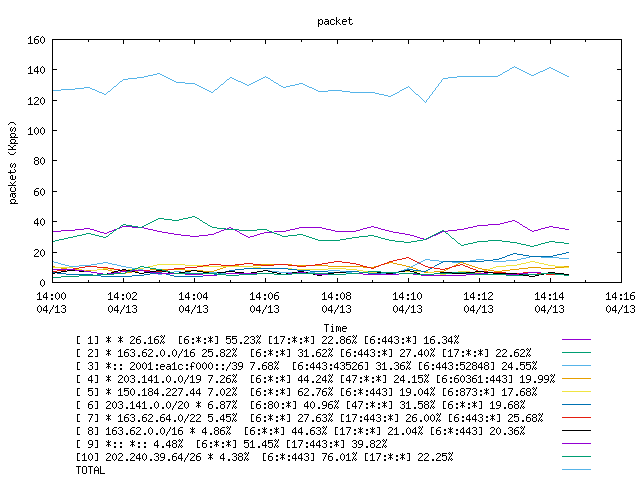The width and height of the screenshot is (640, 480).
Task: Click orange line swatch for legend [ 4]
Action: coord(576,379)
